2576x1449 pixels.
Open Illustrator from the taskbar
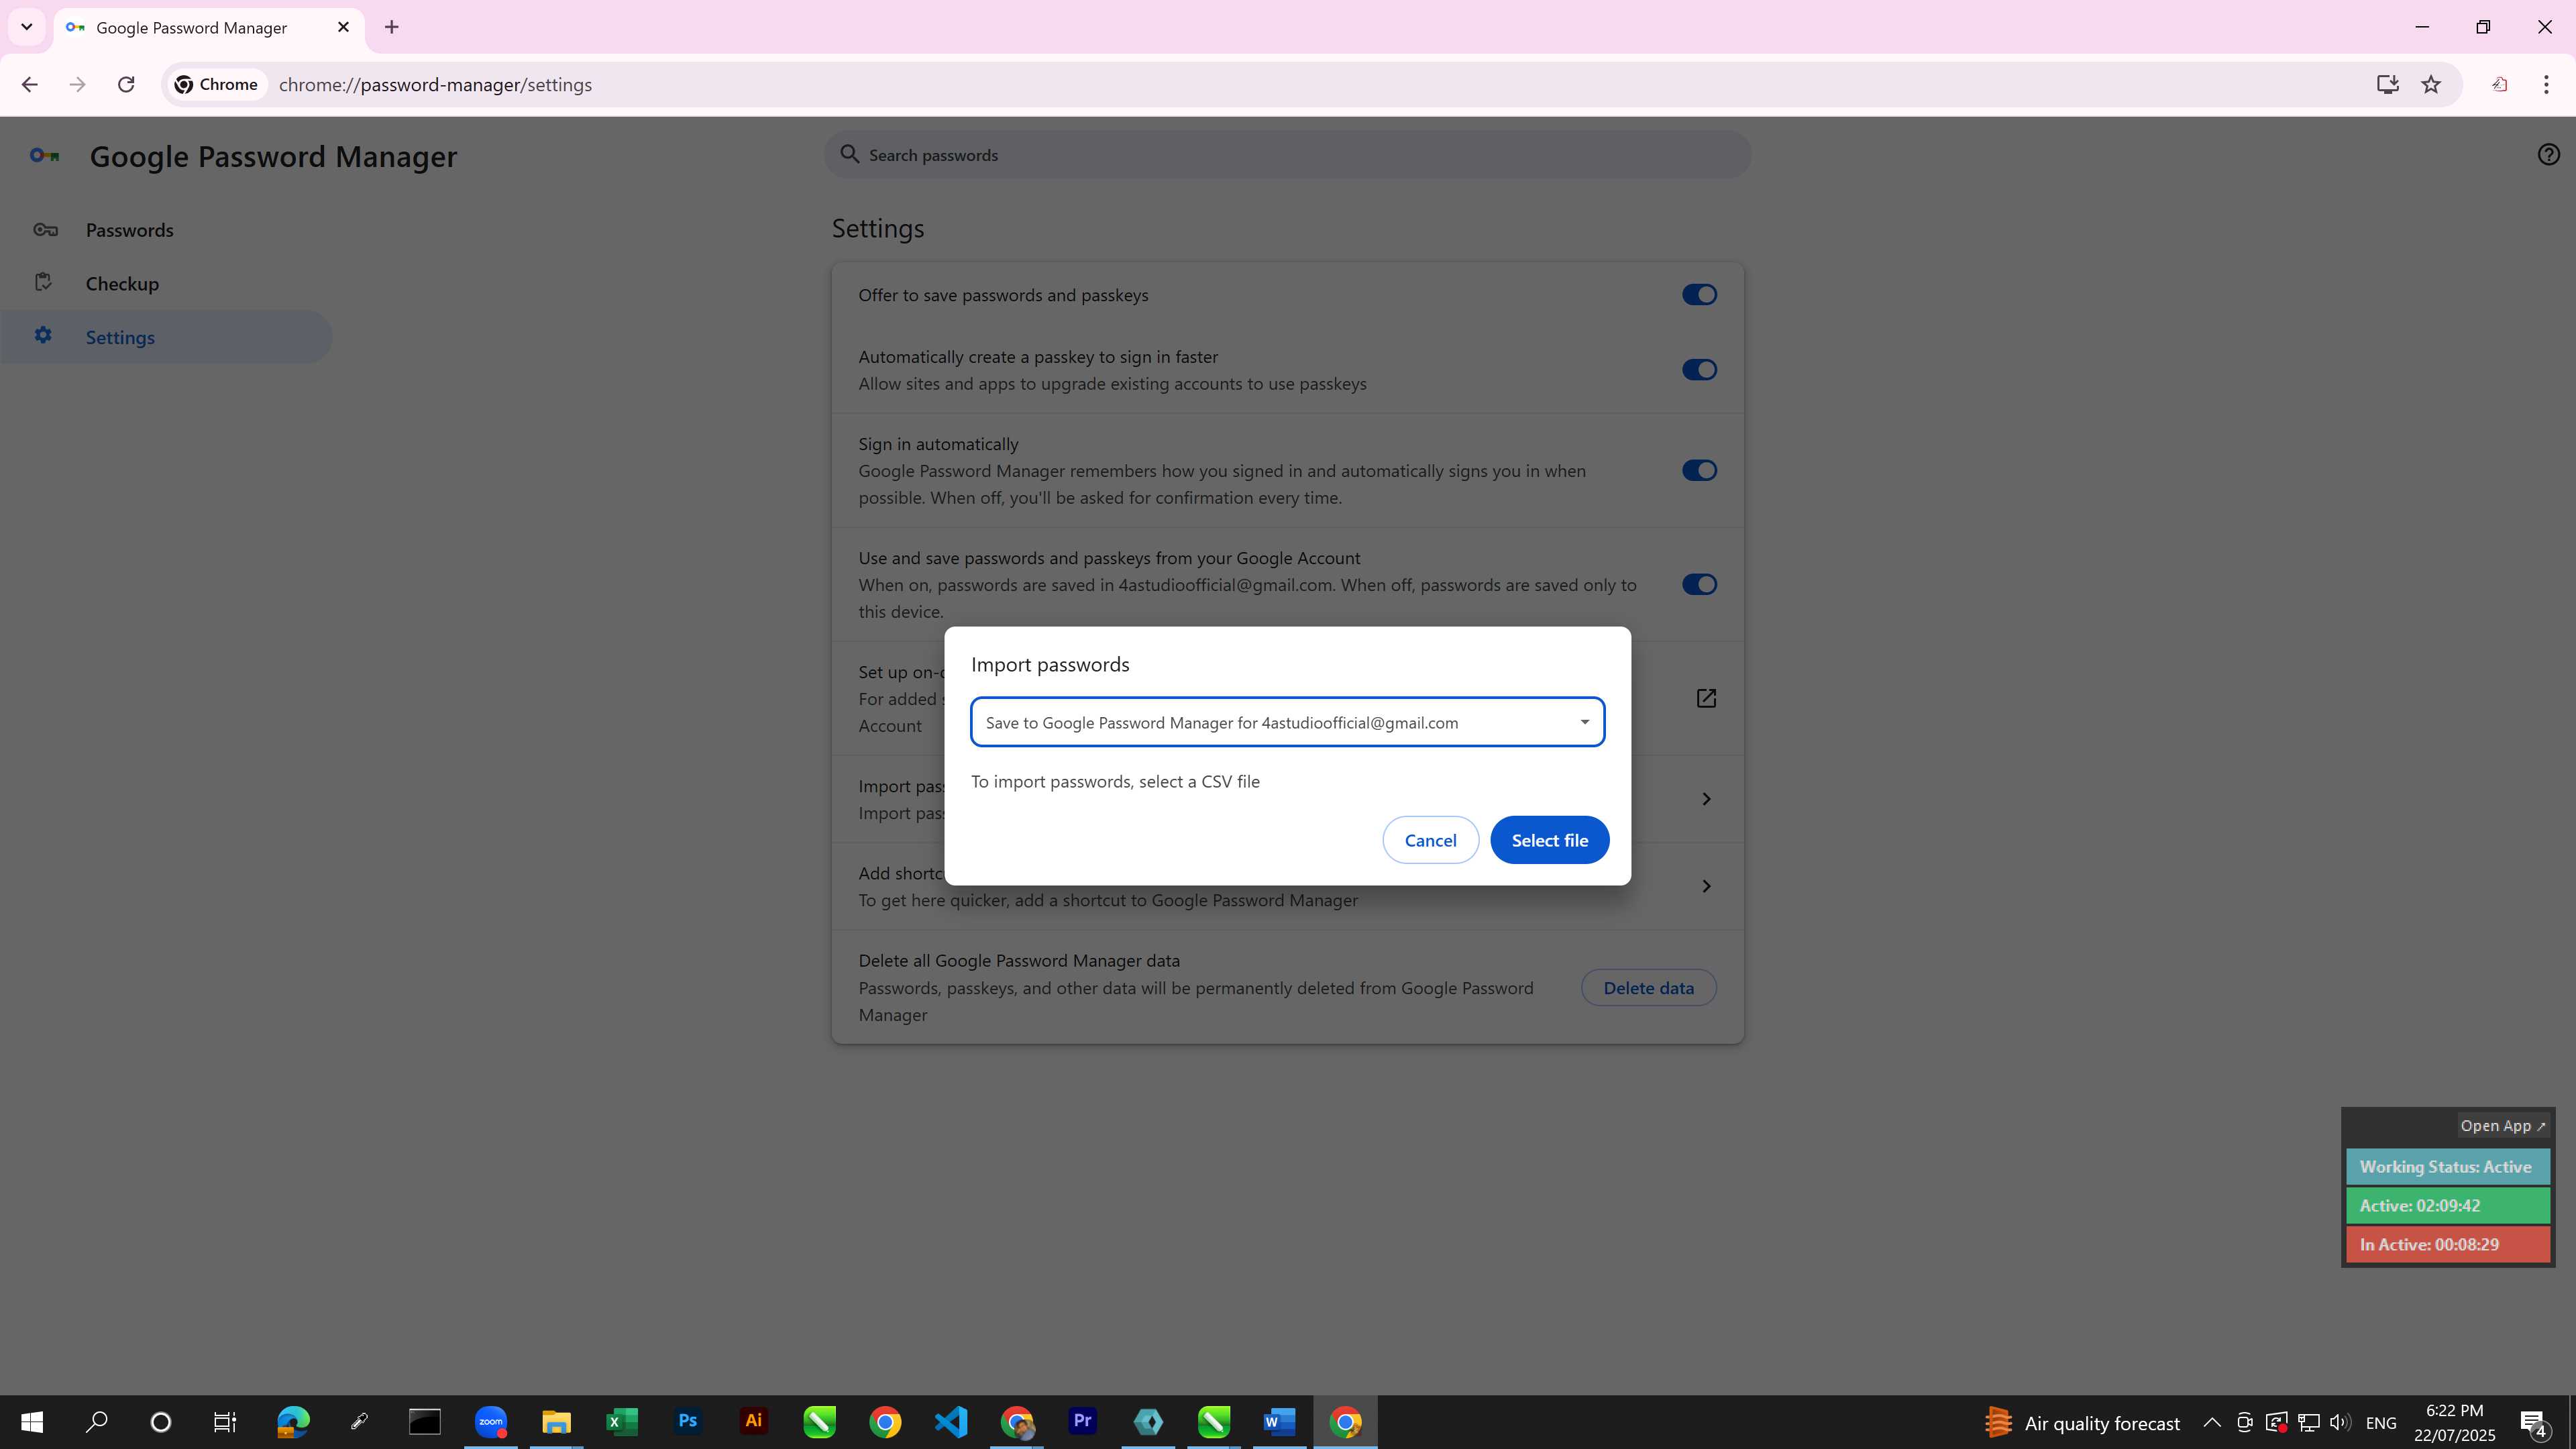pos(754,1422)
